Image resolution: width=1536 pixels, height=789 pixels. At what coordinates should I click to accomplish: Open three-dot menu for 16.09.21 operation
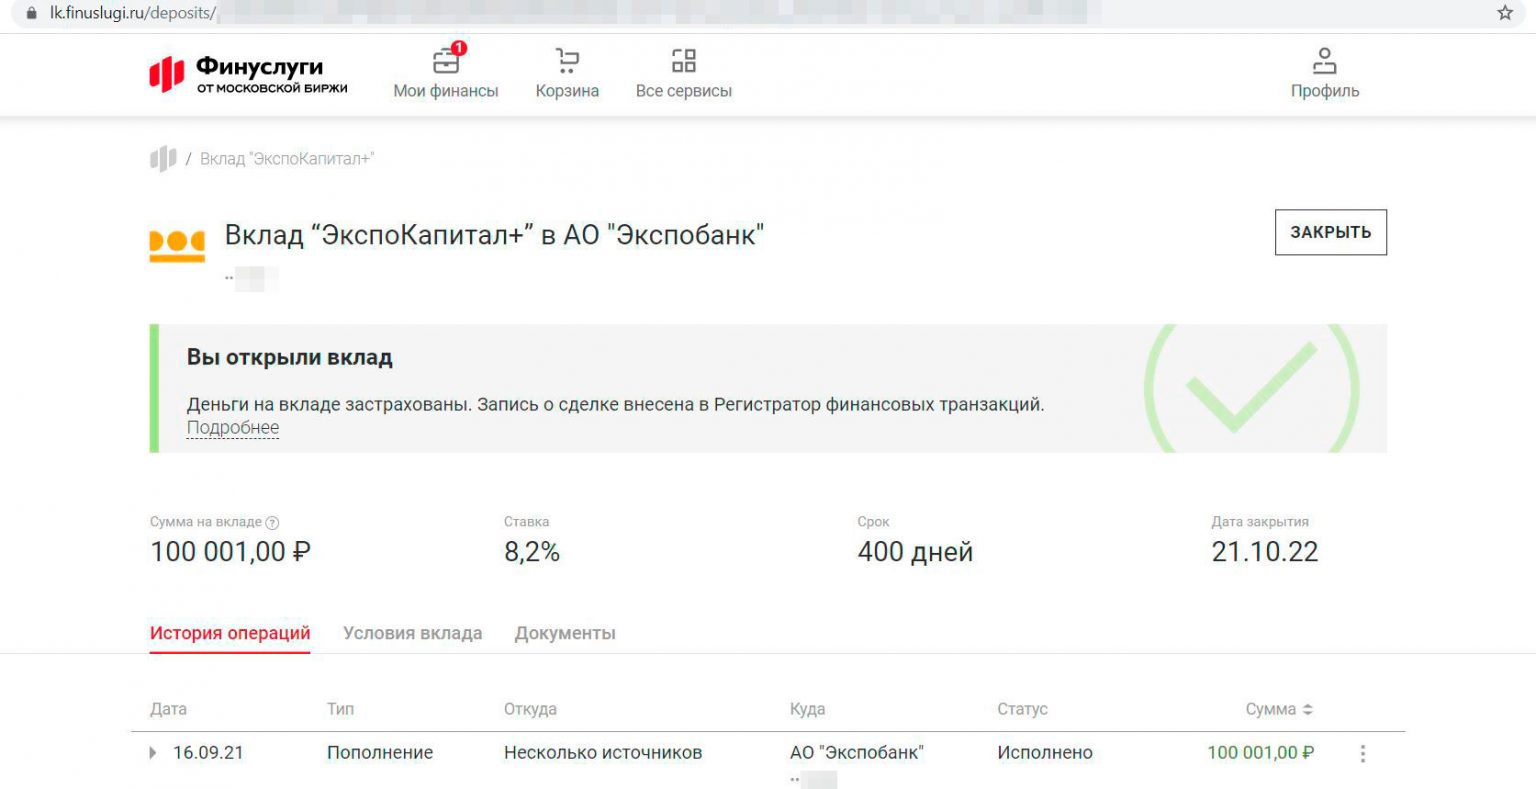tap(1362, 753)
